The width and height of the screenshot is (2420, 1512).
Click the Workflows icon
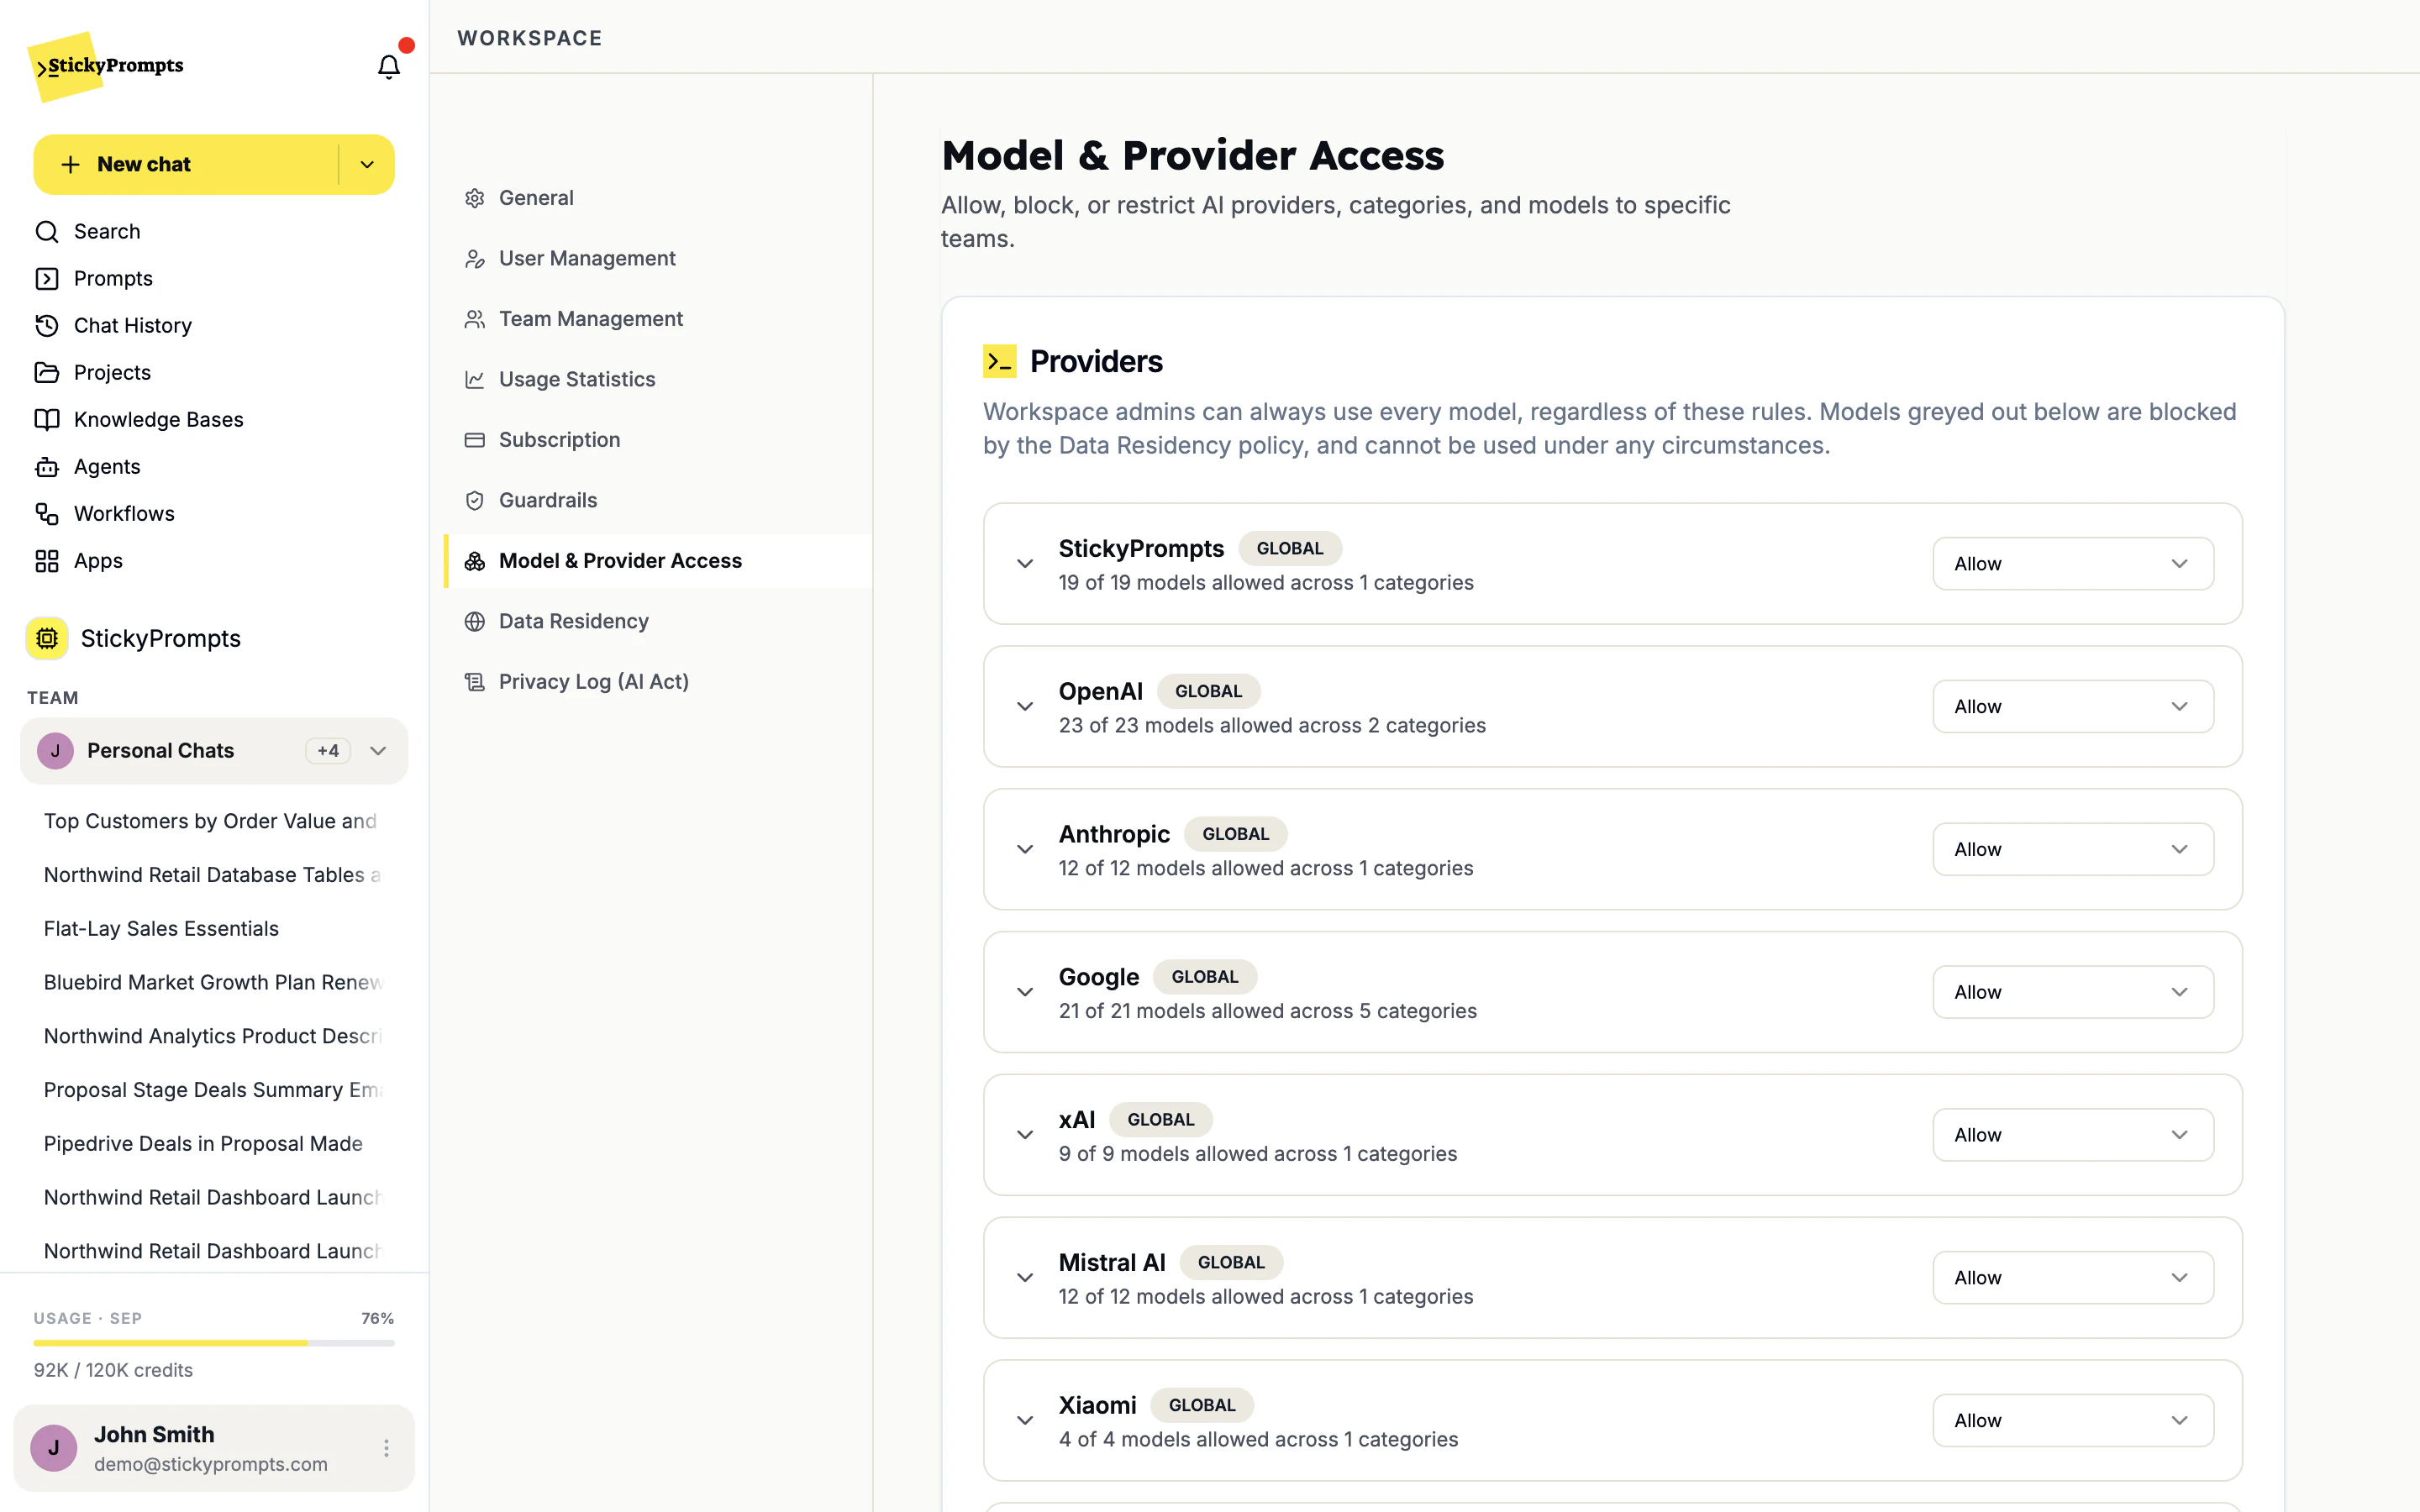click(47, 513)
